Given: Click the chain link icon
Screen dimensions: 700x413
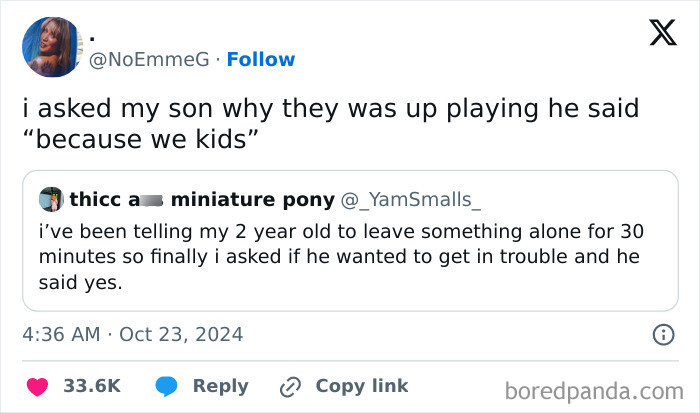Looking at the screenshot, I should click(293, 386).
